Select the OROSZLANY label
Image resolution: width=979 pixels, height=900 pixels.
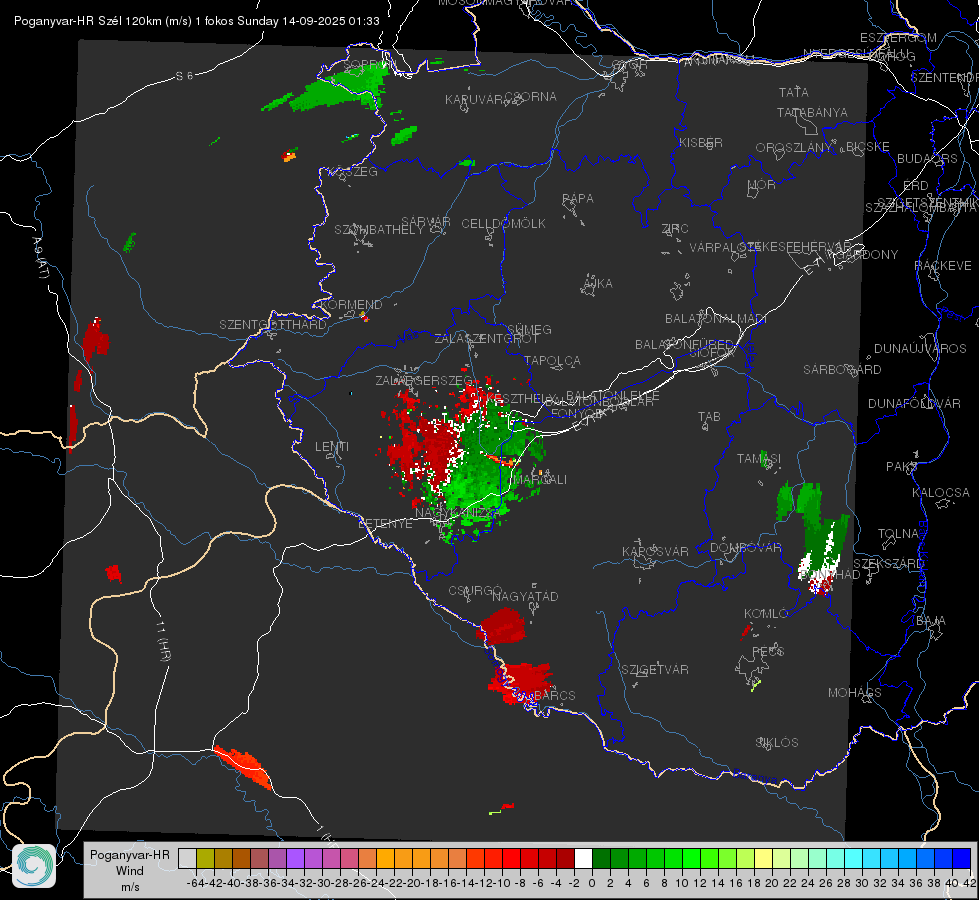point(794,148)
